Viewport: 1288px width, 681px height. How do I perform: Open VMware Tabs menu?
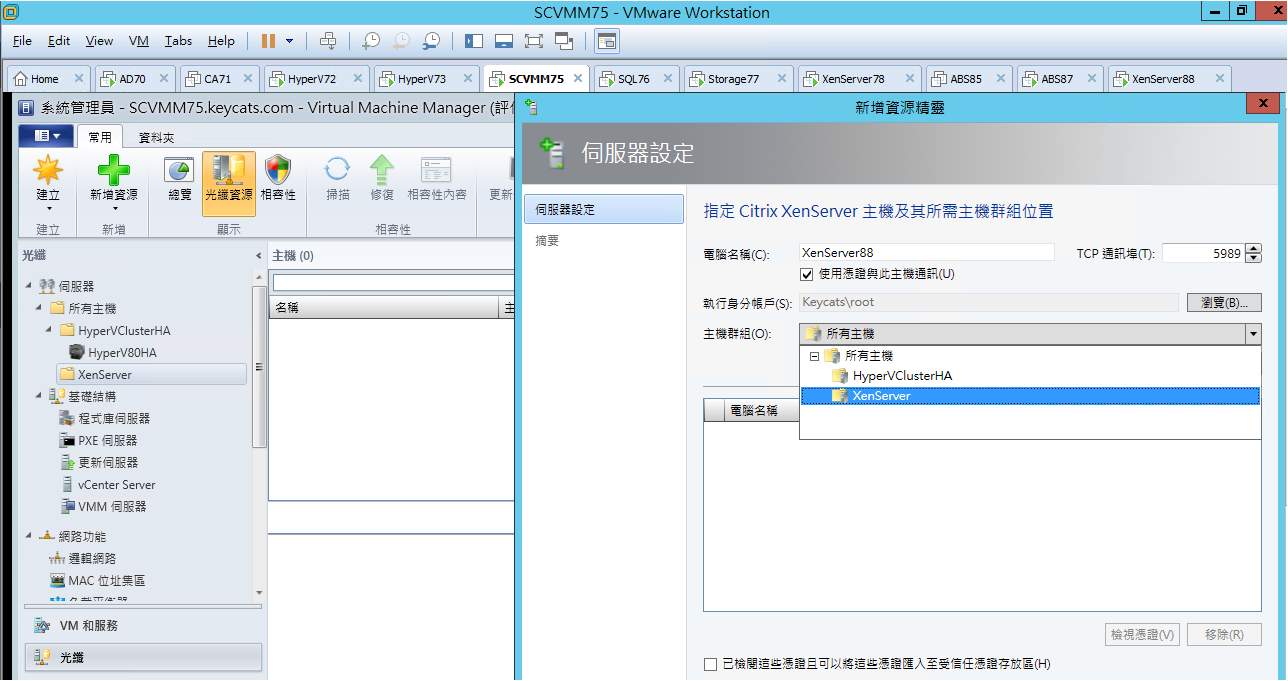tap(178, 41)
